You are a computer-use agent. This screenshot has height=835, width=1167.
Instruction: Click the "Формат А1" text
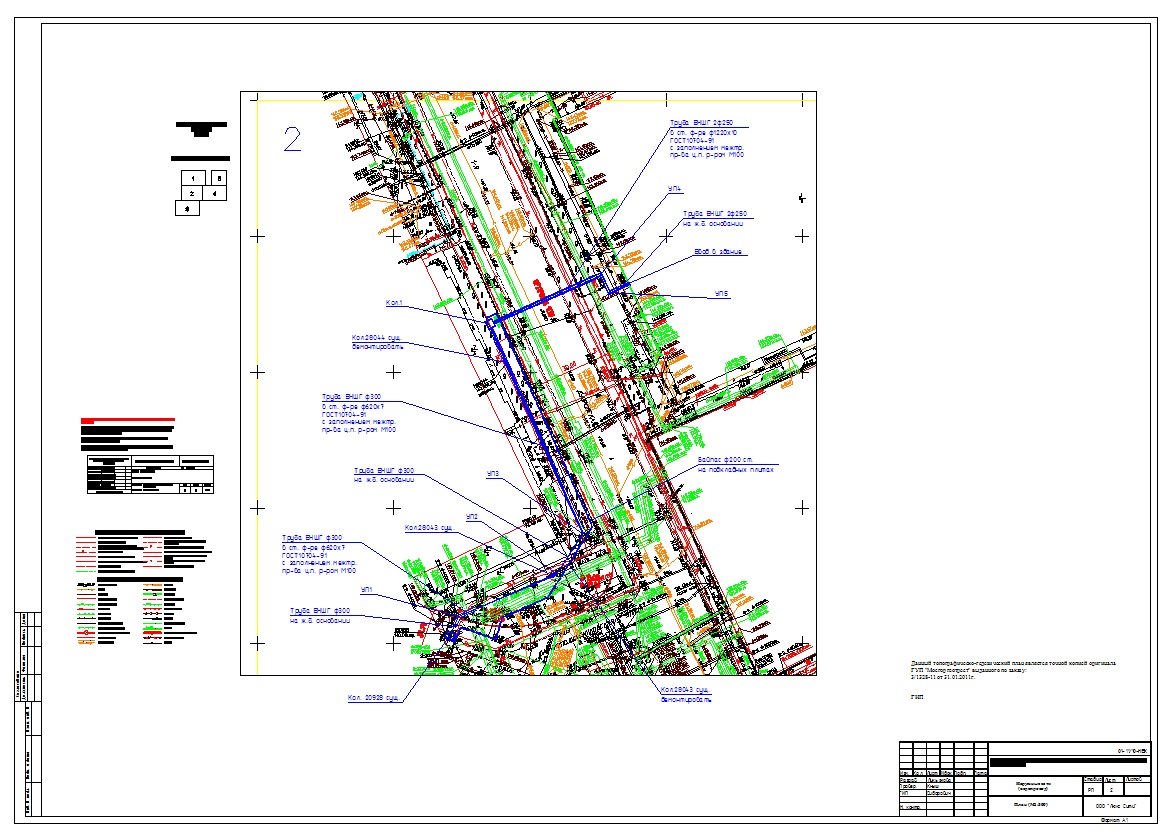pyautogui.click(x=1114, y=820)
